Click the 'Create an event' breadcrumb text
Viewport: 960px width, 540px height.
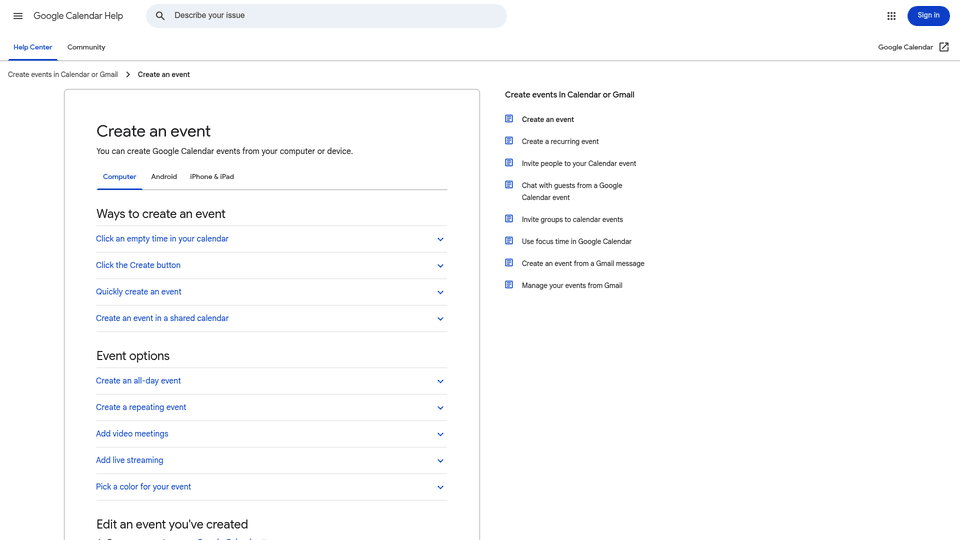point(163,75)
